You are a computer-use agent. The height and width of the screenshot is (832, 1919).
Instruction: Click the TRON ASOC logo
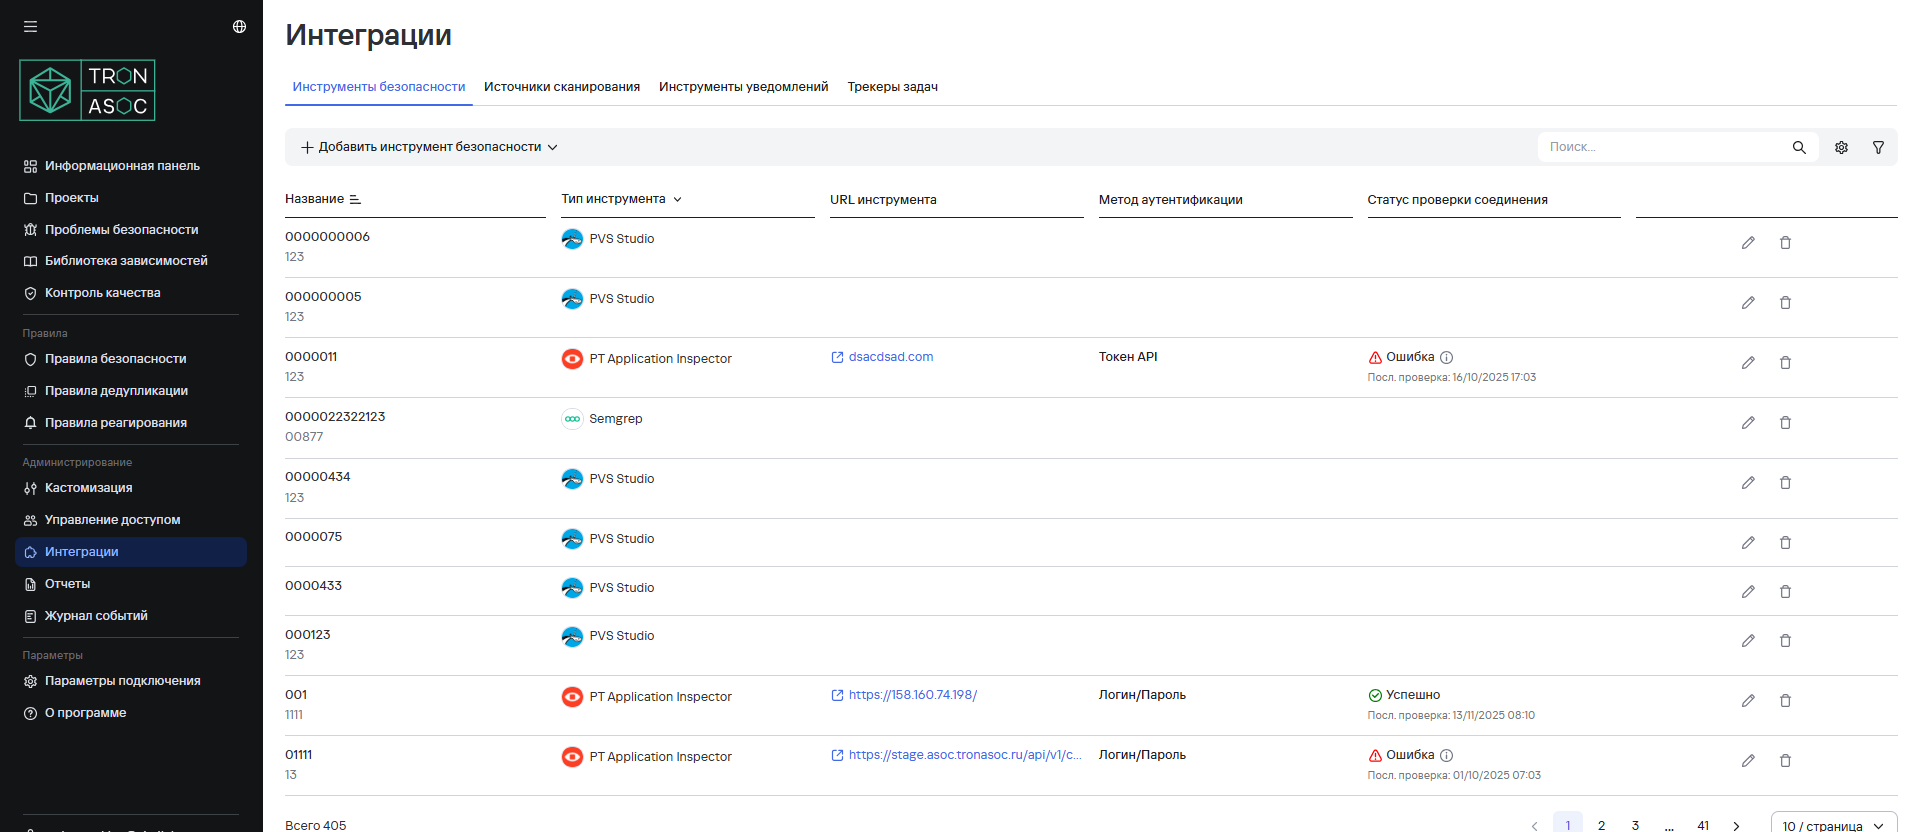point(87,90)
